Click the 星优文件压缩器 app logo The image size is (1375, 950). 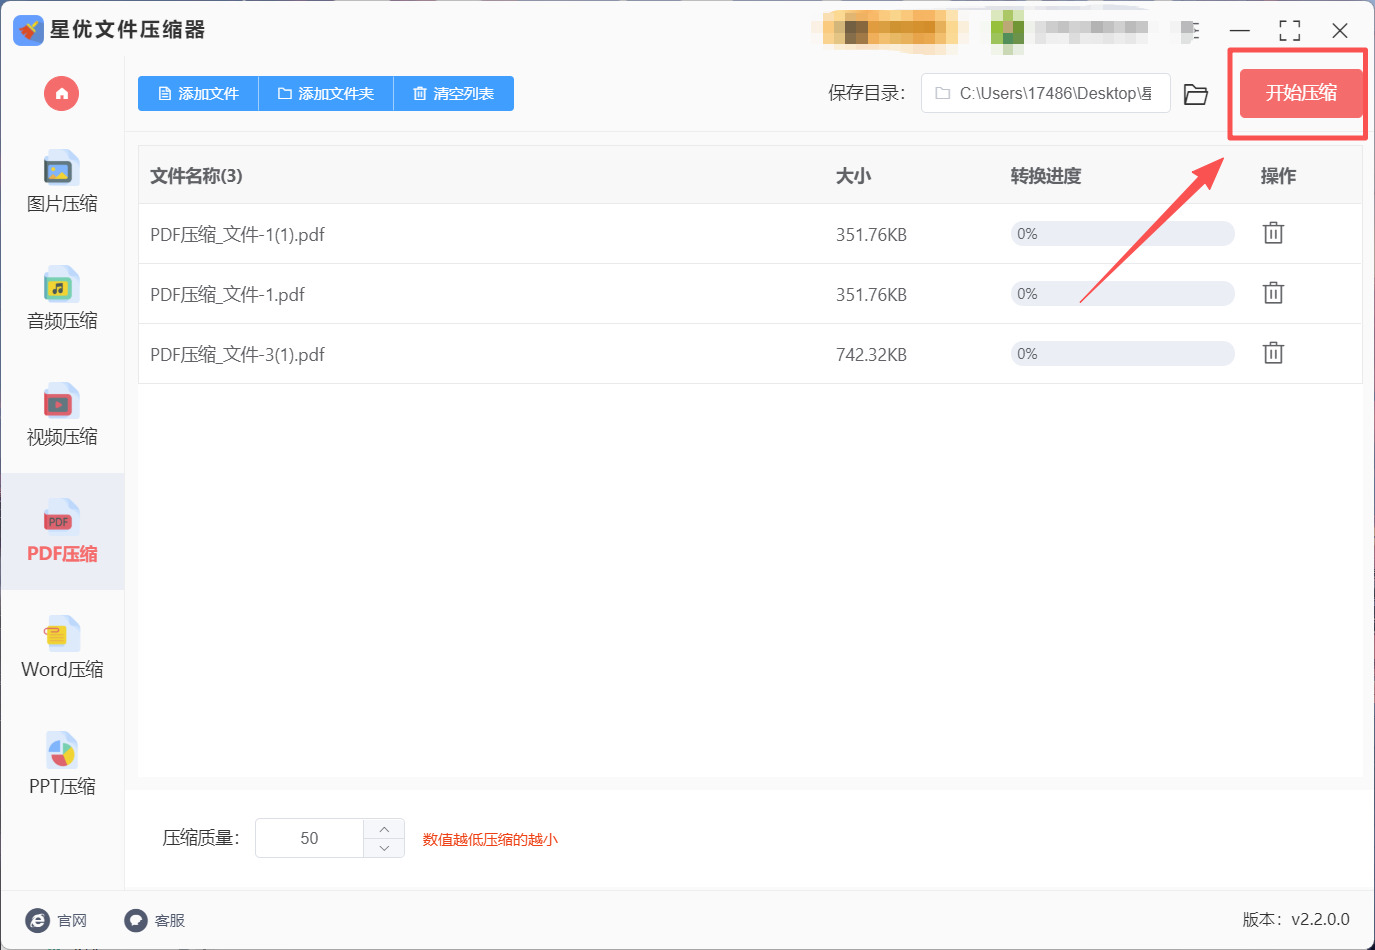click(x=28, y=30)
